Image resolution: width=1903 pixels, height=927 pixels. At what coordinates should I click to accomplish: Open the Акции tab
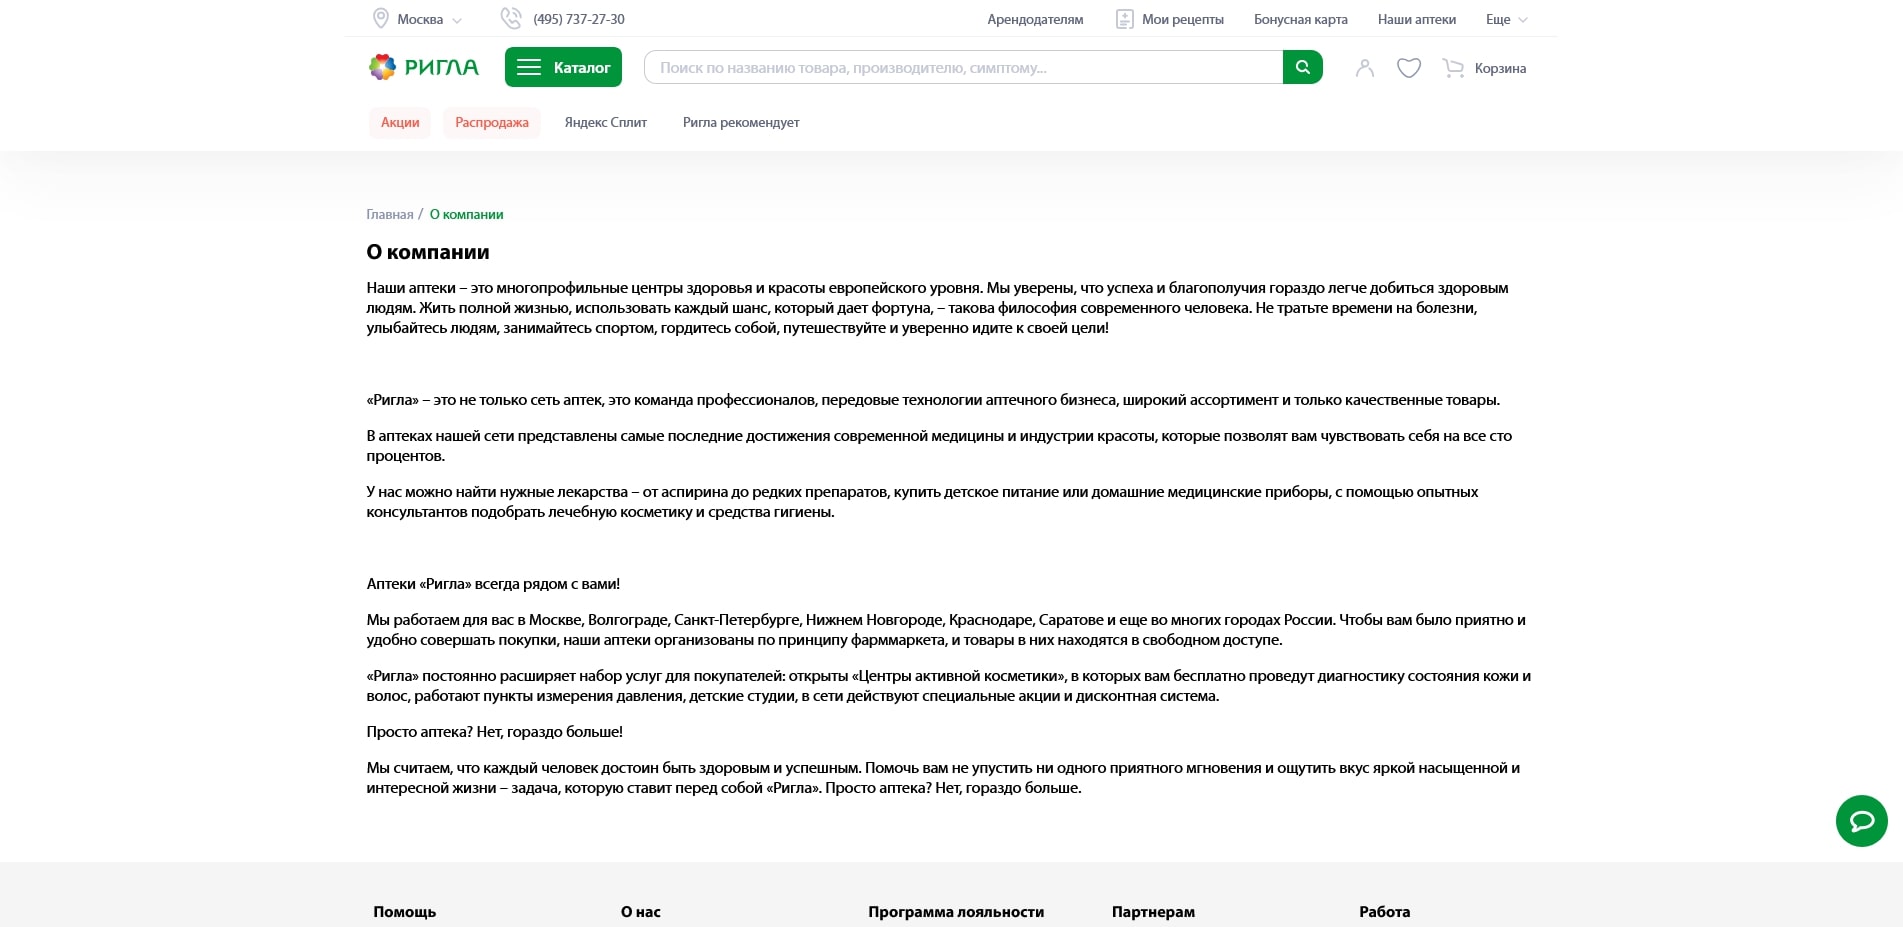pos(400,123)
